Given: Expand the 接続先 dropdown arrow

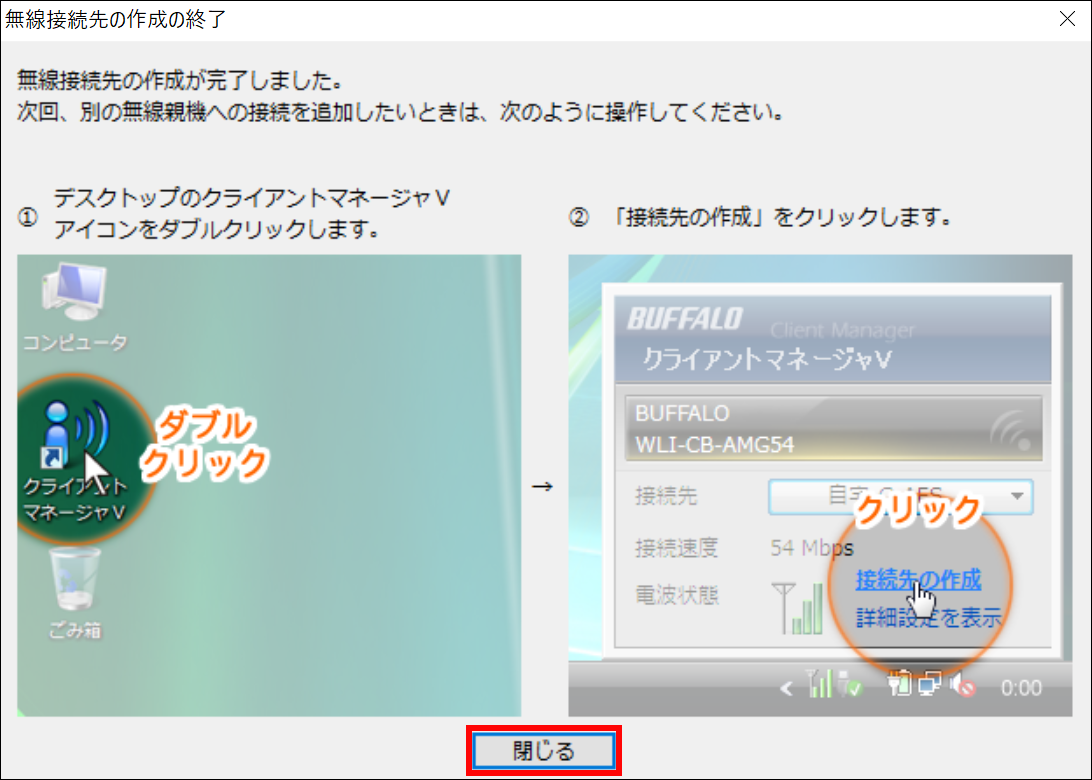Looking at the screenshot, I should (x=1017, y=496).
